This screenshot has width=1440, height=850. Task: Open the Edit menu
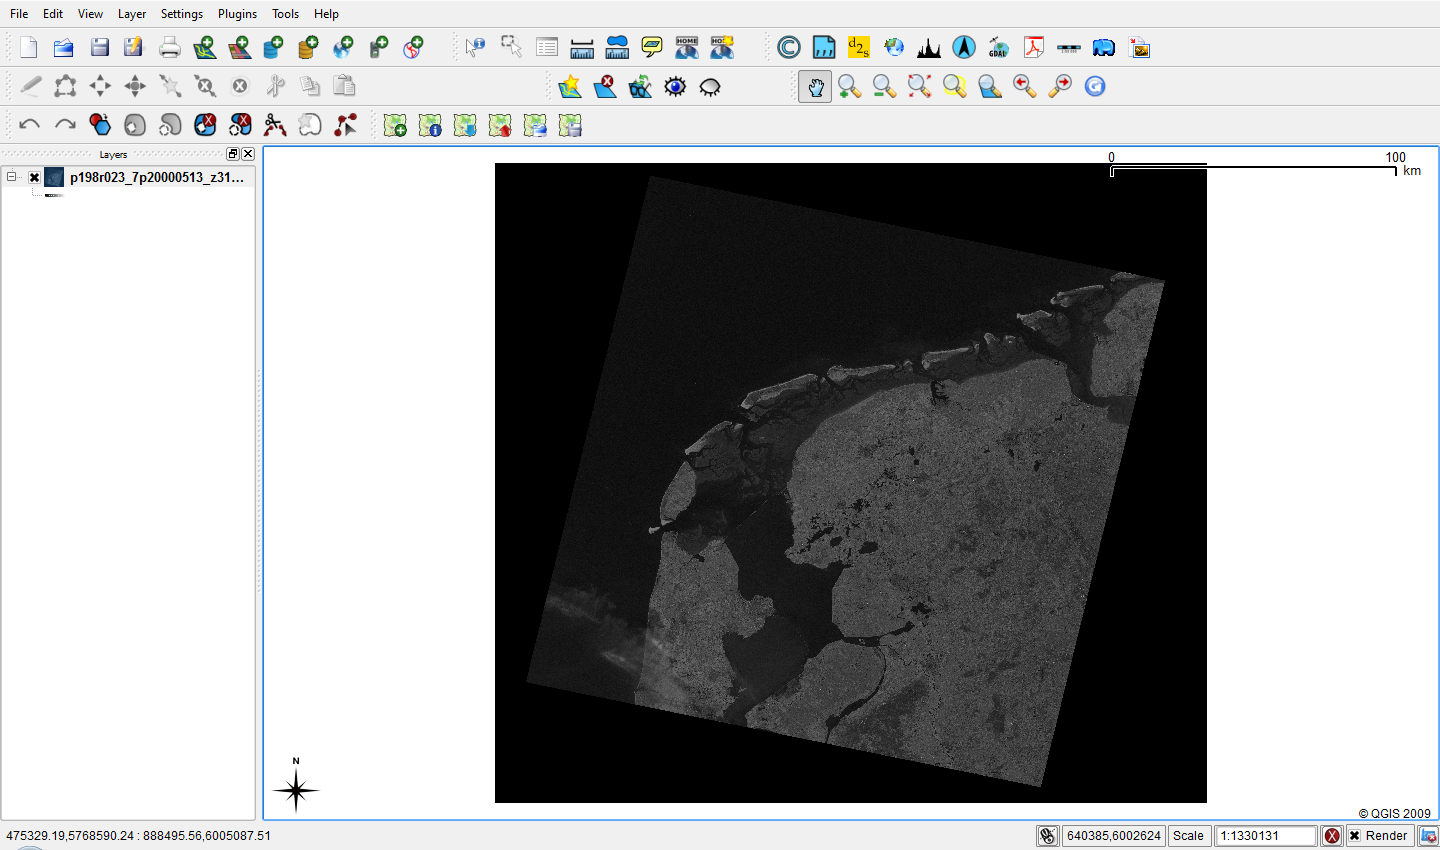[x=53, y=14]
